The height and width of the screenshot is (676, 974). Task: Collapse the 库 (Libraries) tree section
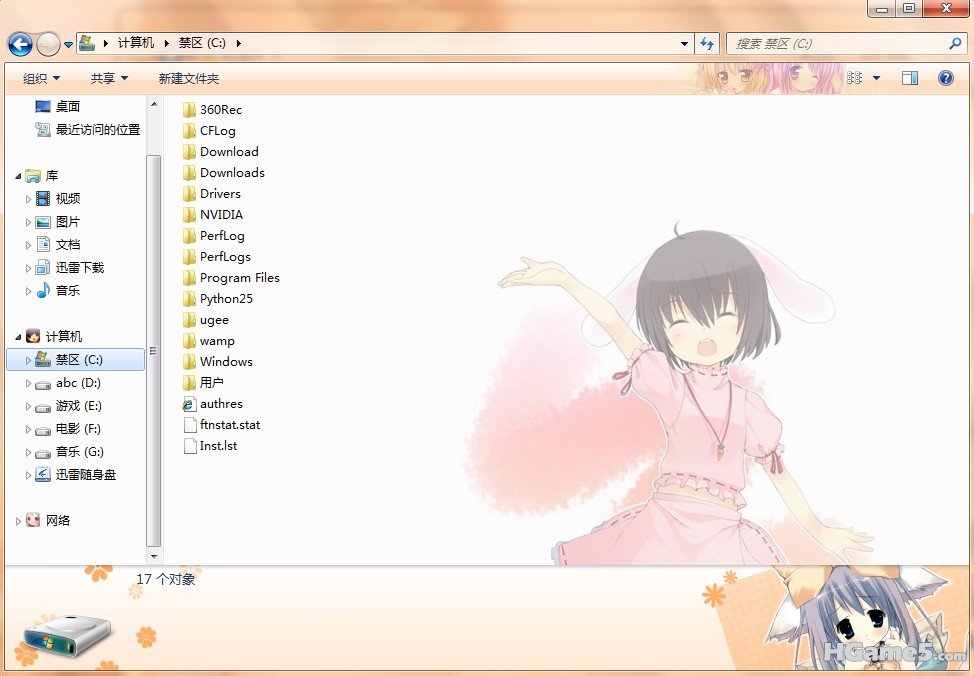click(19, 176)
